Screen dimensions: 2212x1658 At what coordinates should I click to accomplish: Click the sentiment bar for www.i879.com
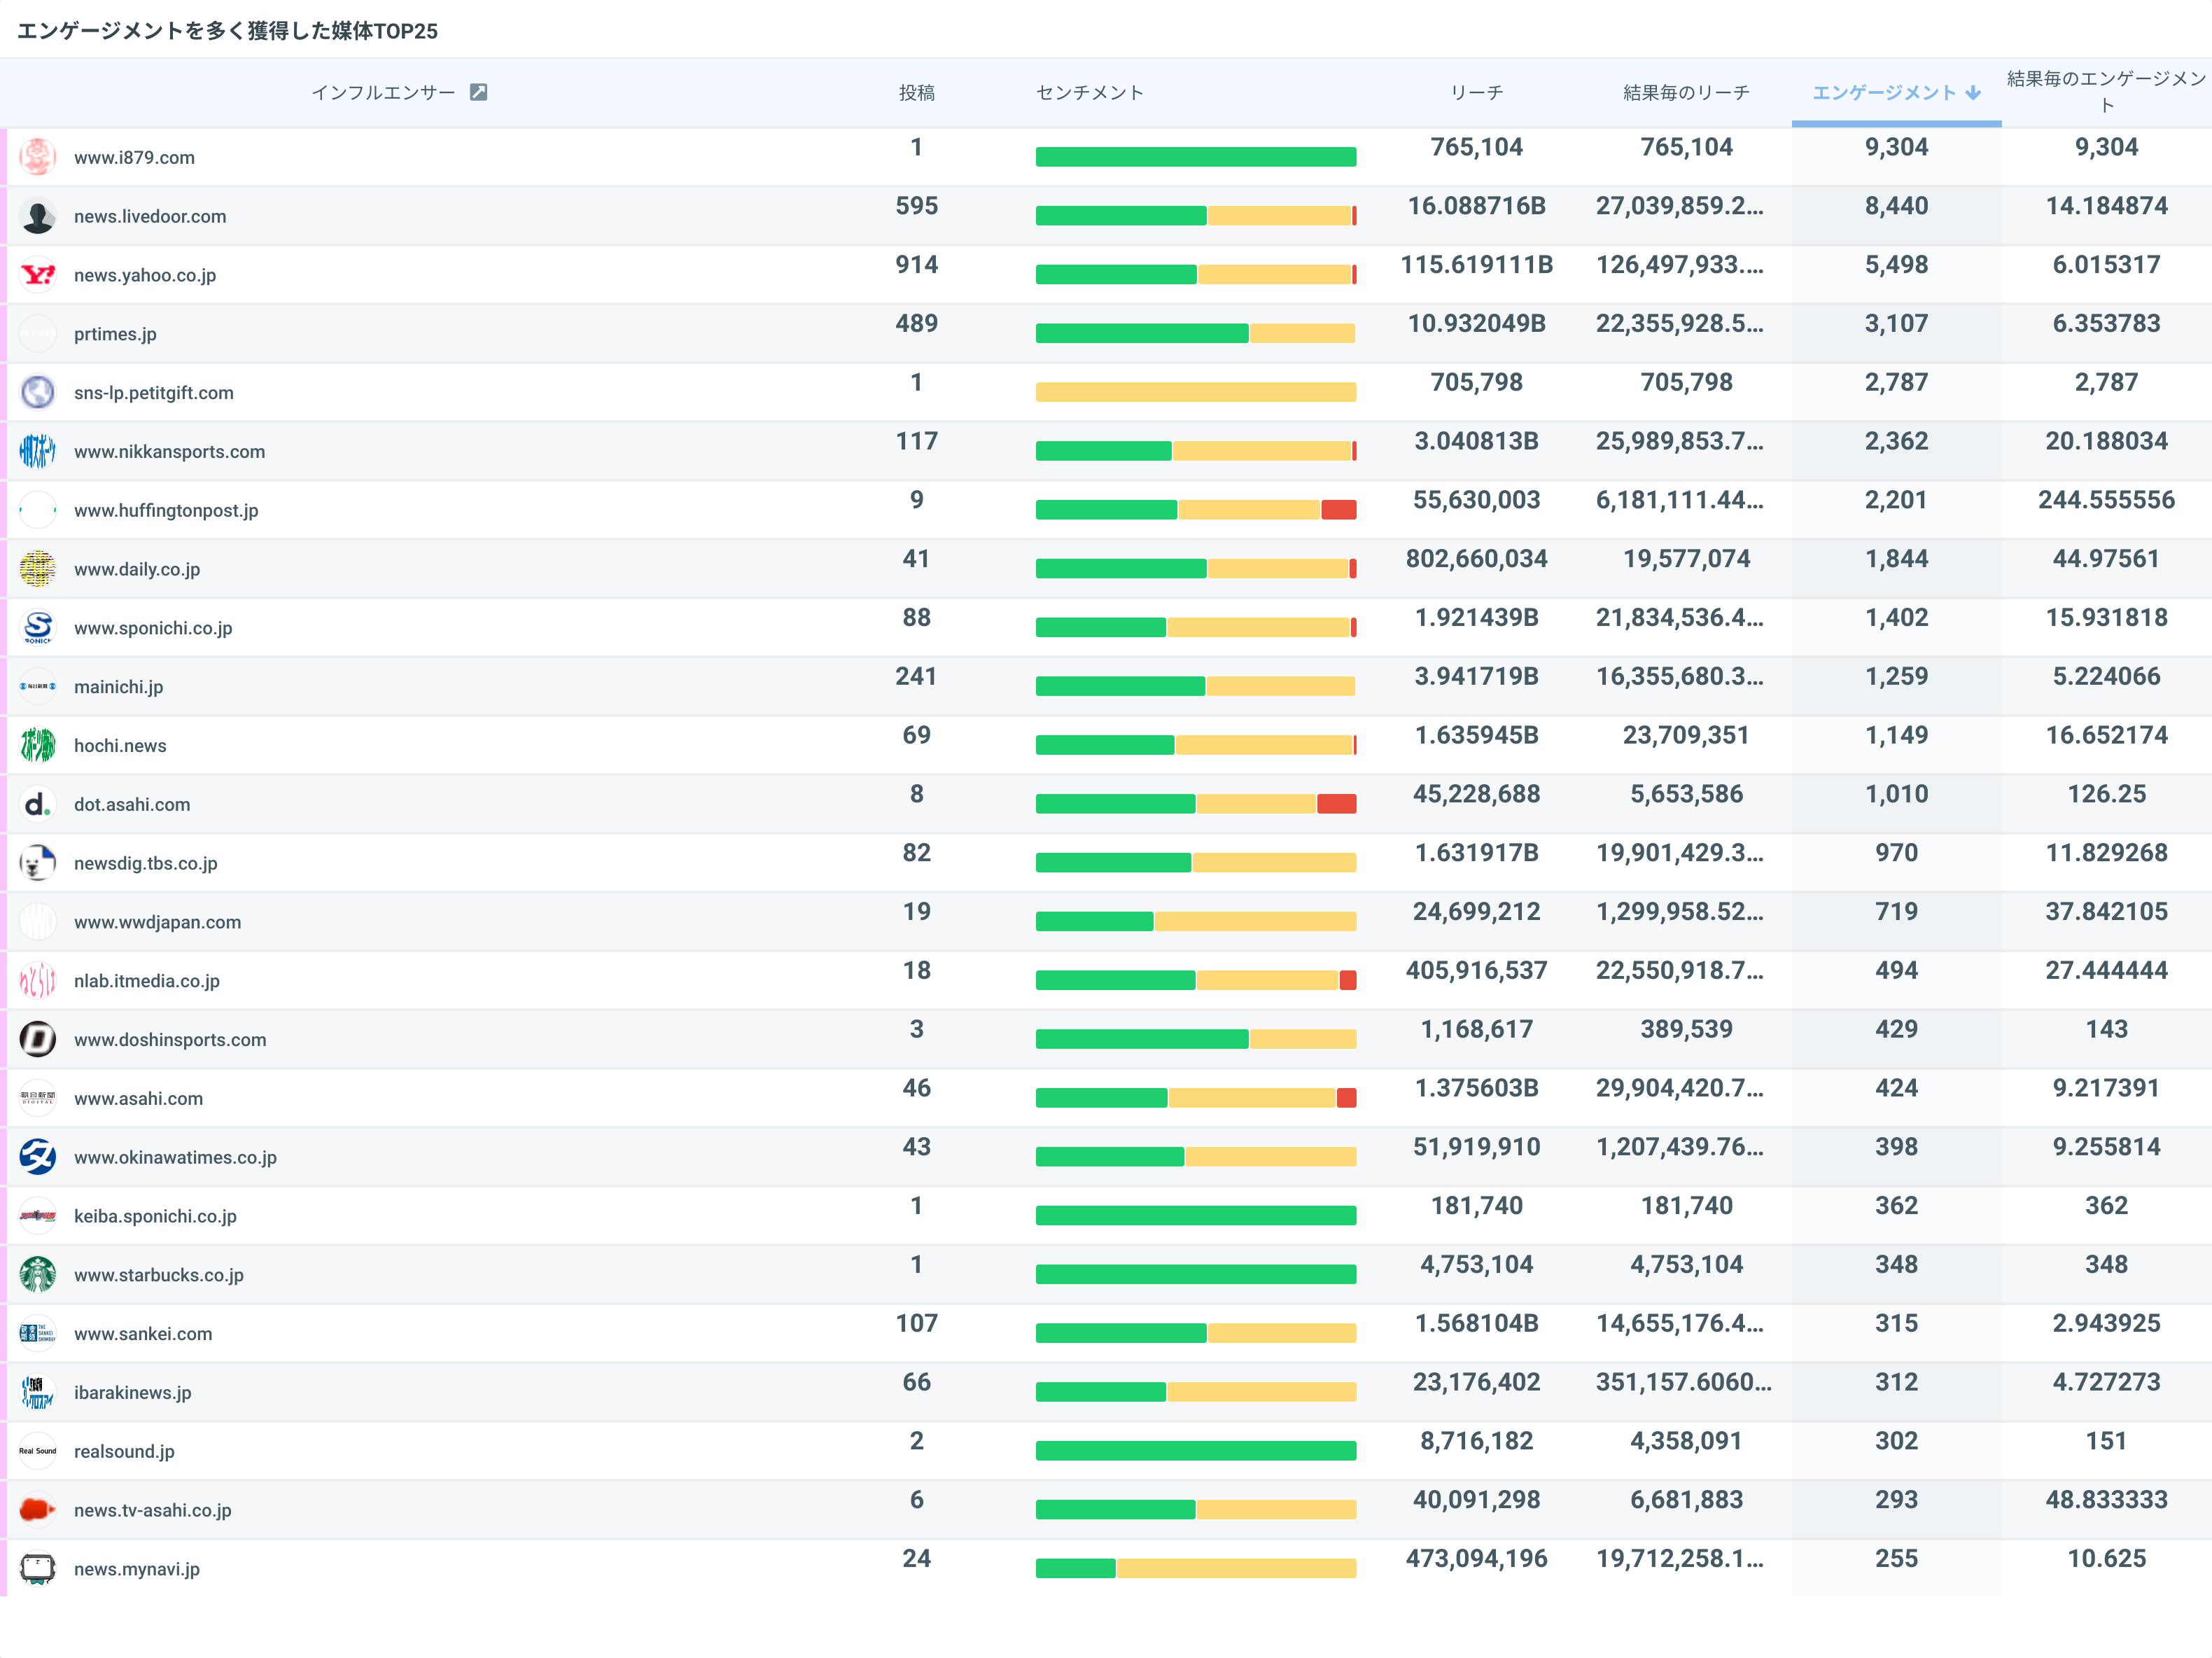coord(1196,157)
